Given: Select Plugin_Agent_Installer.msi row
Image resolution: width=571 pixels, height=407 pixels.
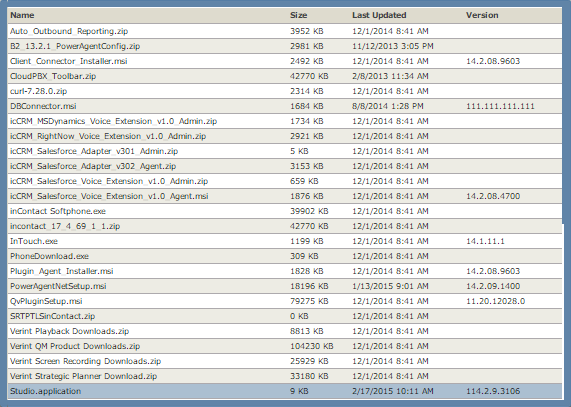Looking at the screenshot, I should tap(284, 271).
